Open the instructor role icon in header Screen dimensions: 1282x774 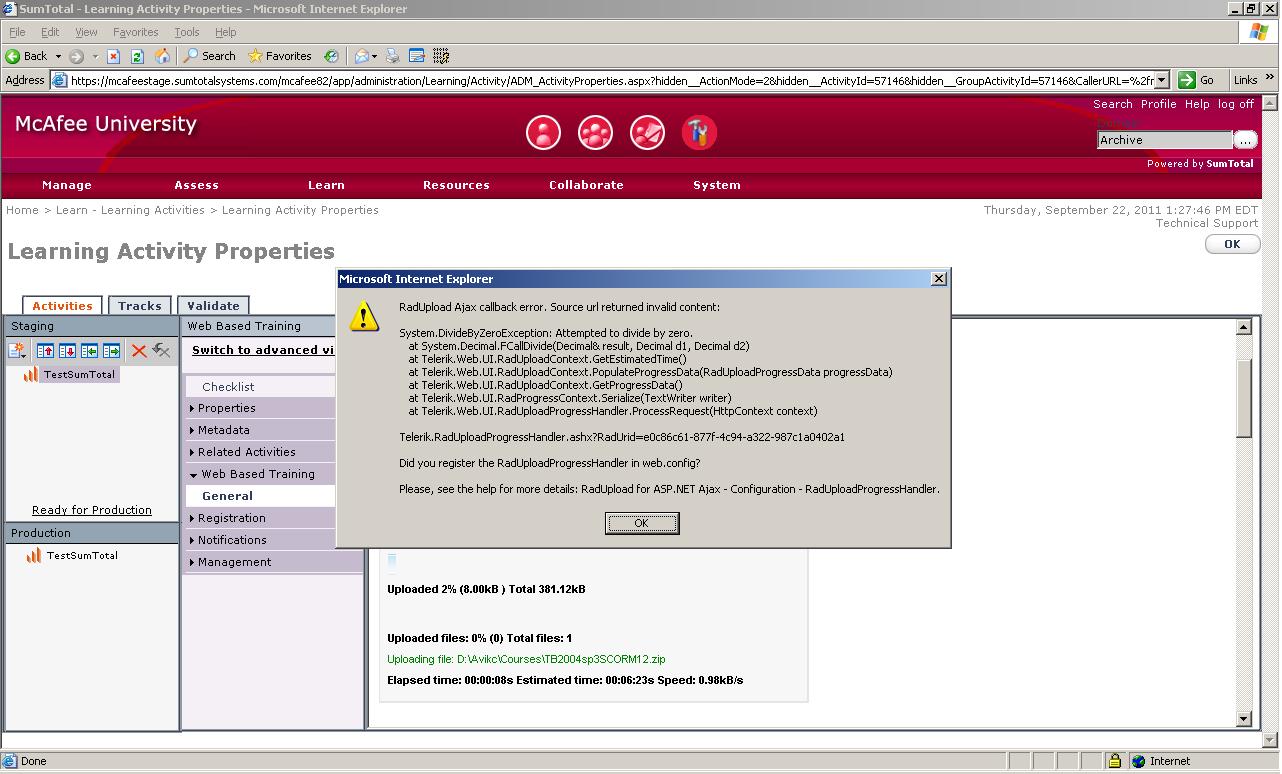tap(647, 132)
